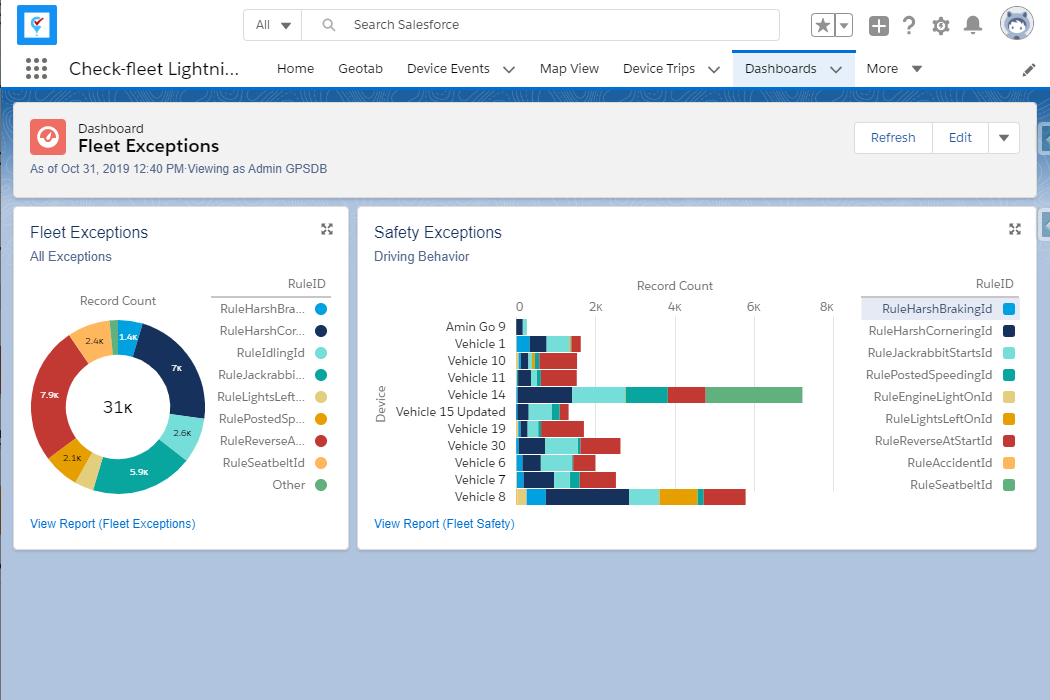Expand the Fleet Exceptions chart widget

326,229
